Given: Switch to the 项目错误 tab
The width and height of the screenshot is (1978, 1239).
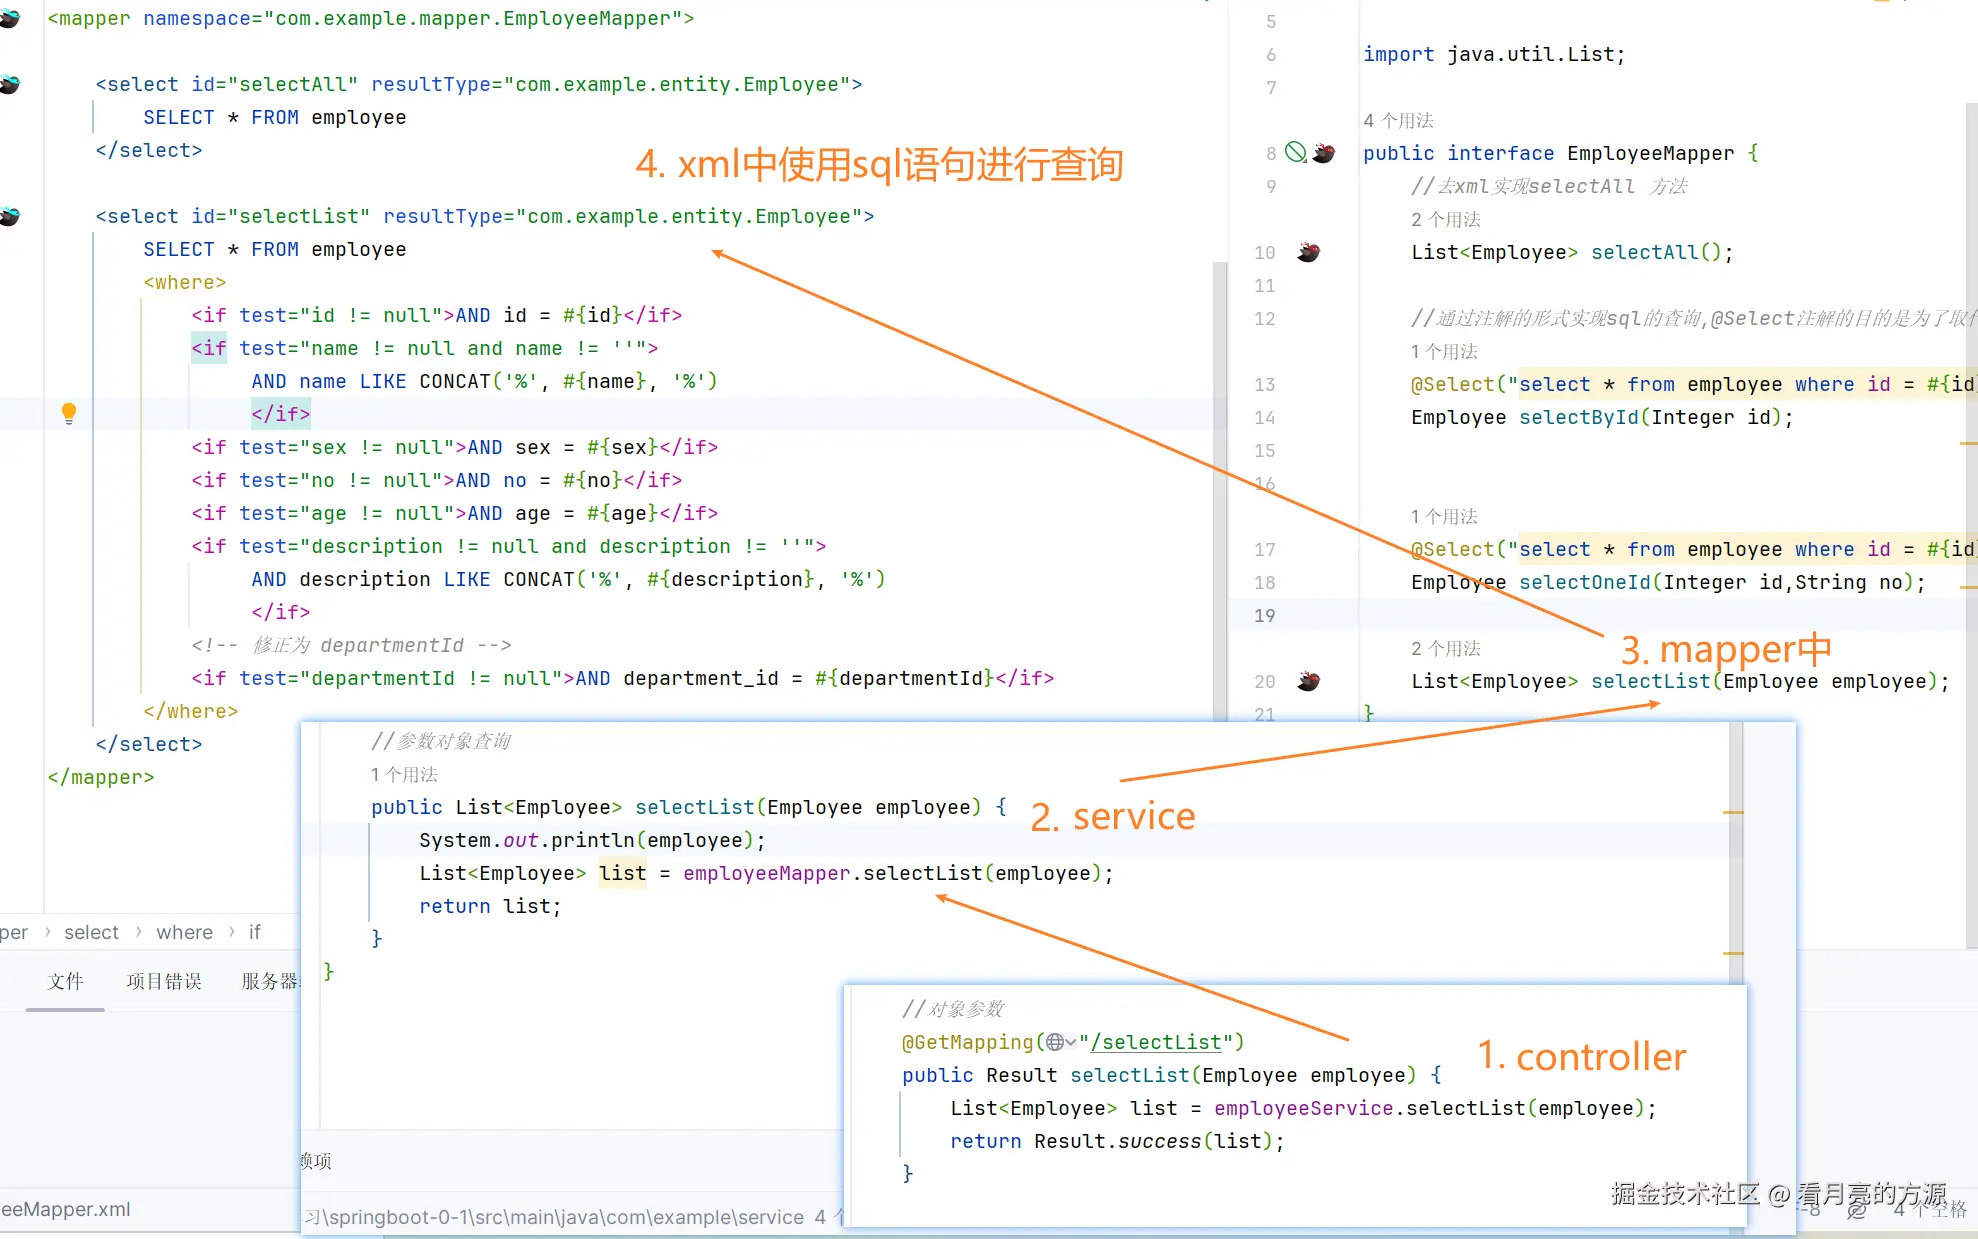Looking at the screenshot, I should point(164,981).
